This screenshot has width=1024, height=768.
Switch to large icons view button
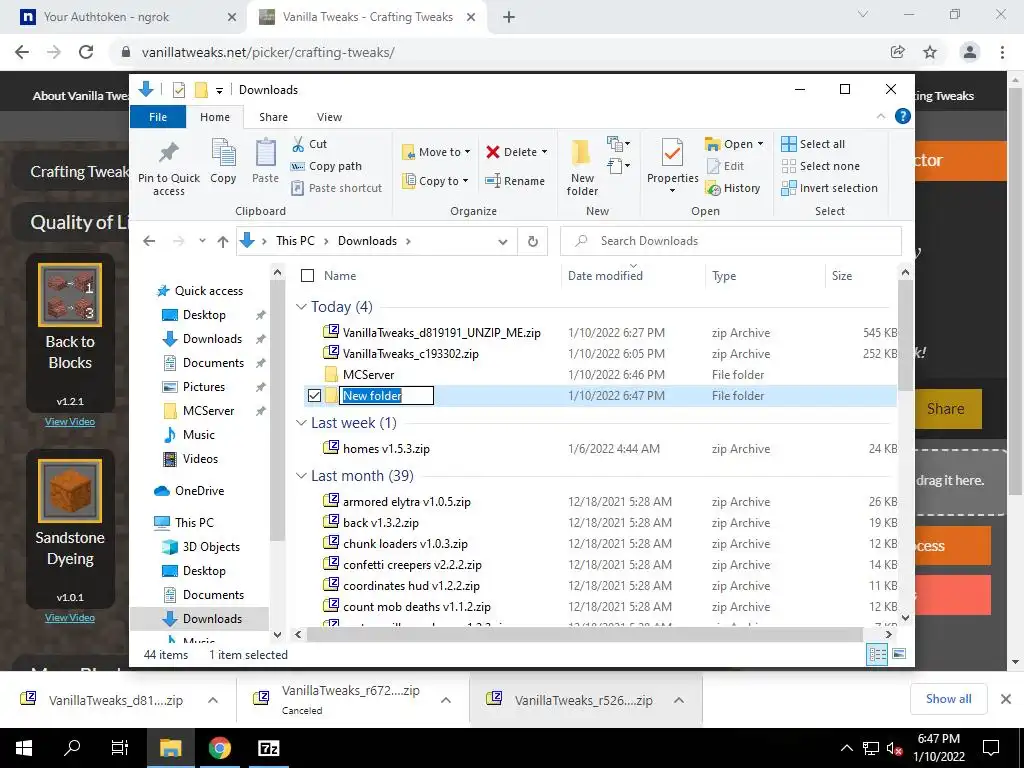click(x=899, y=654)
